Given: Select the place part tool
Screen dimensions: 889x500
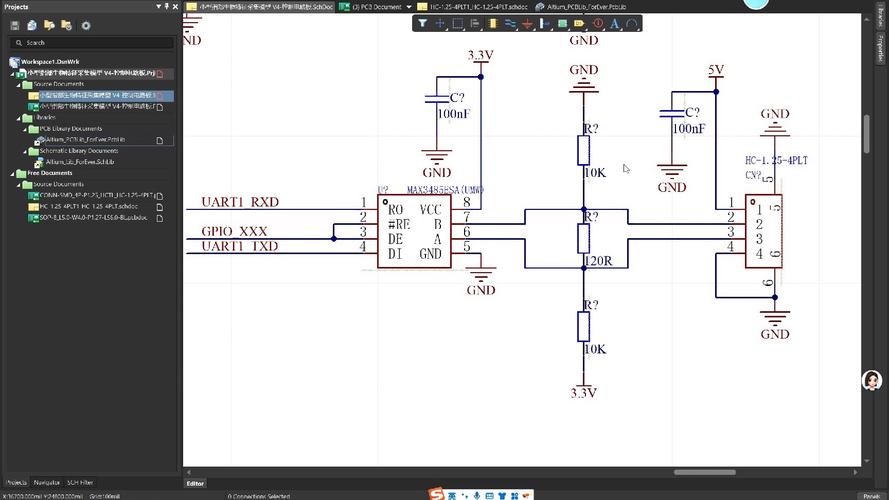Looking at the screenshot, I should coord(491,23).
